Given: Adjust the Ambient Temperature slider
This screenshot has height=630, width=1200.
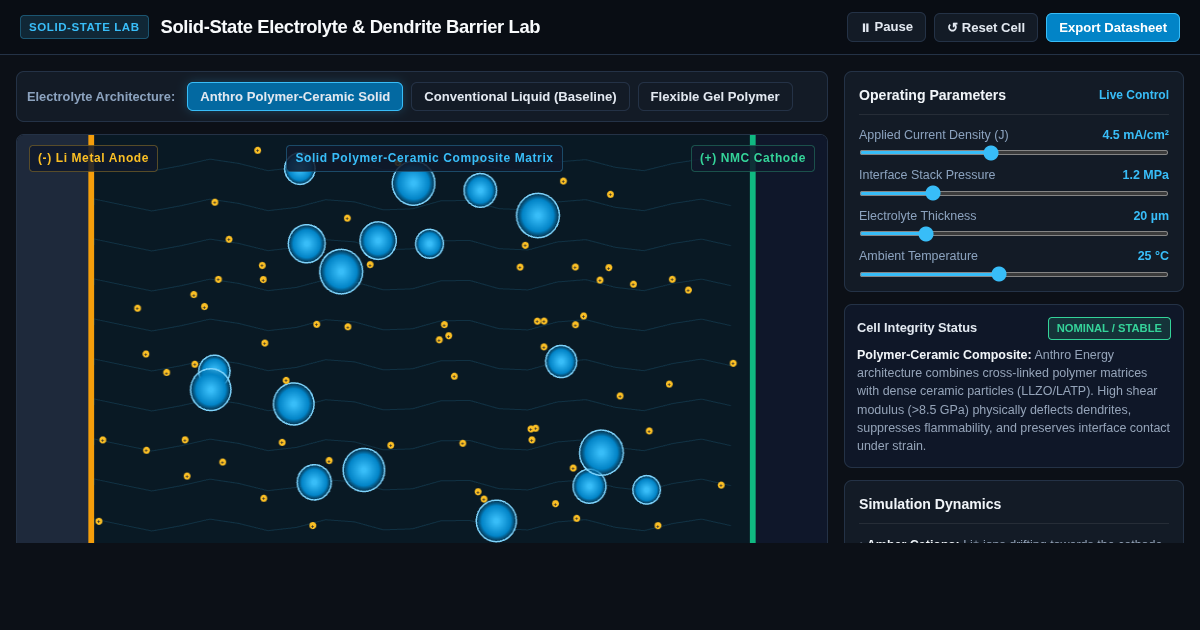Looking at the screenshot, I should 1014,274.
